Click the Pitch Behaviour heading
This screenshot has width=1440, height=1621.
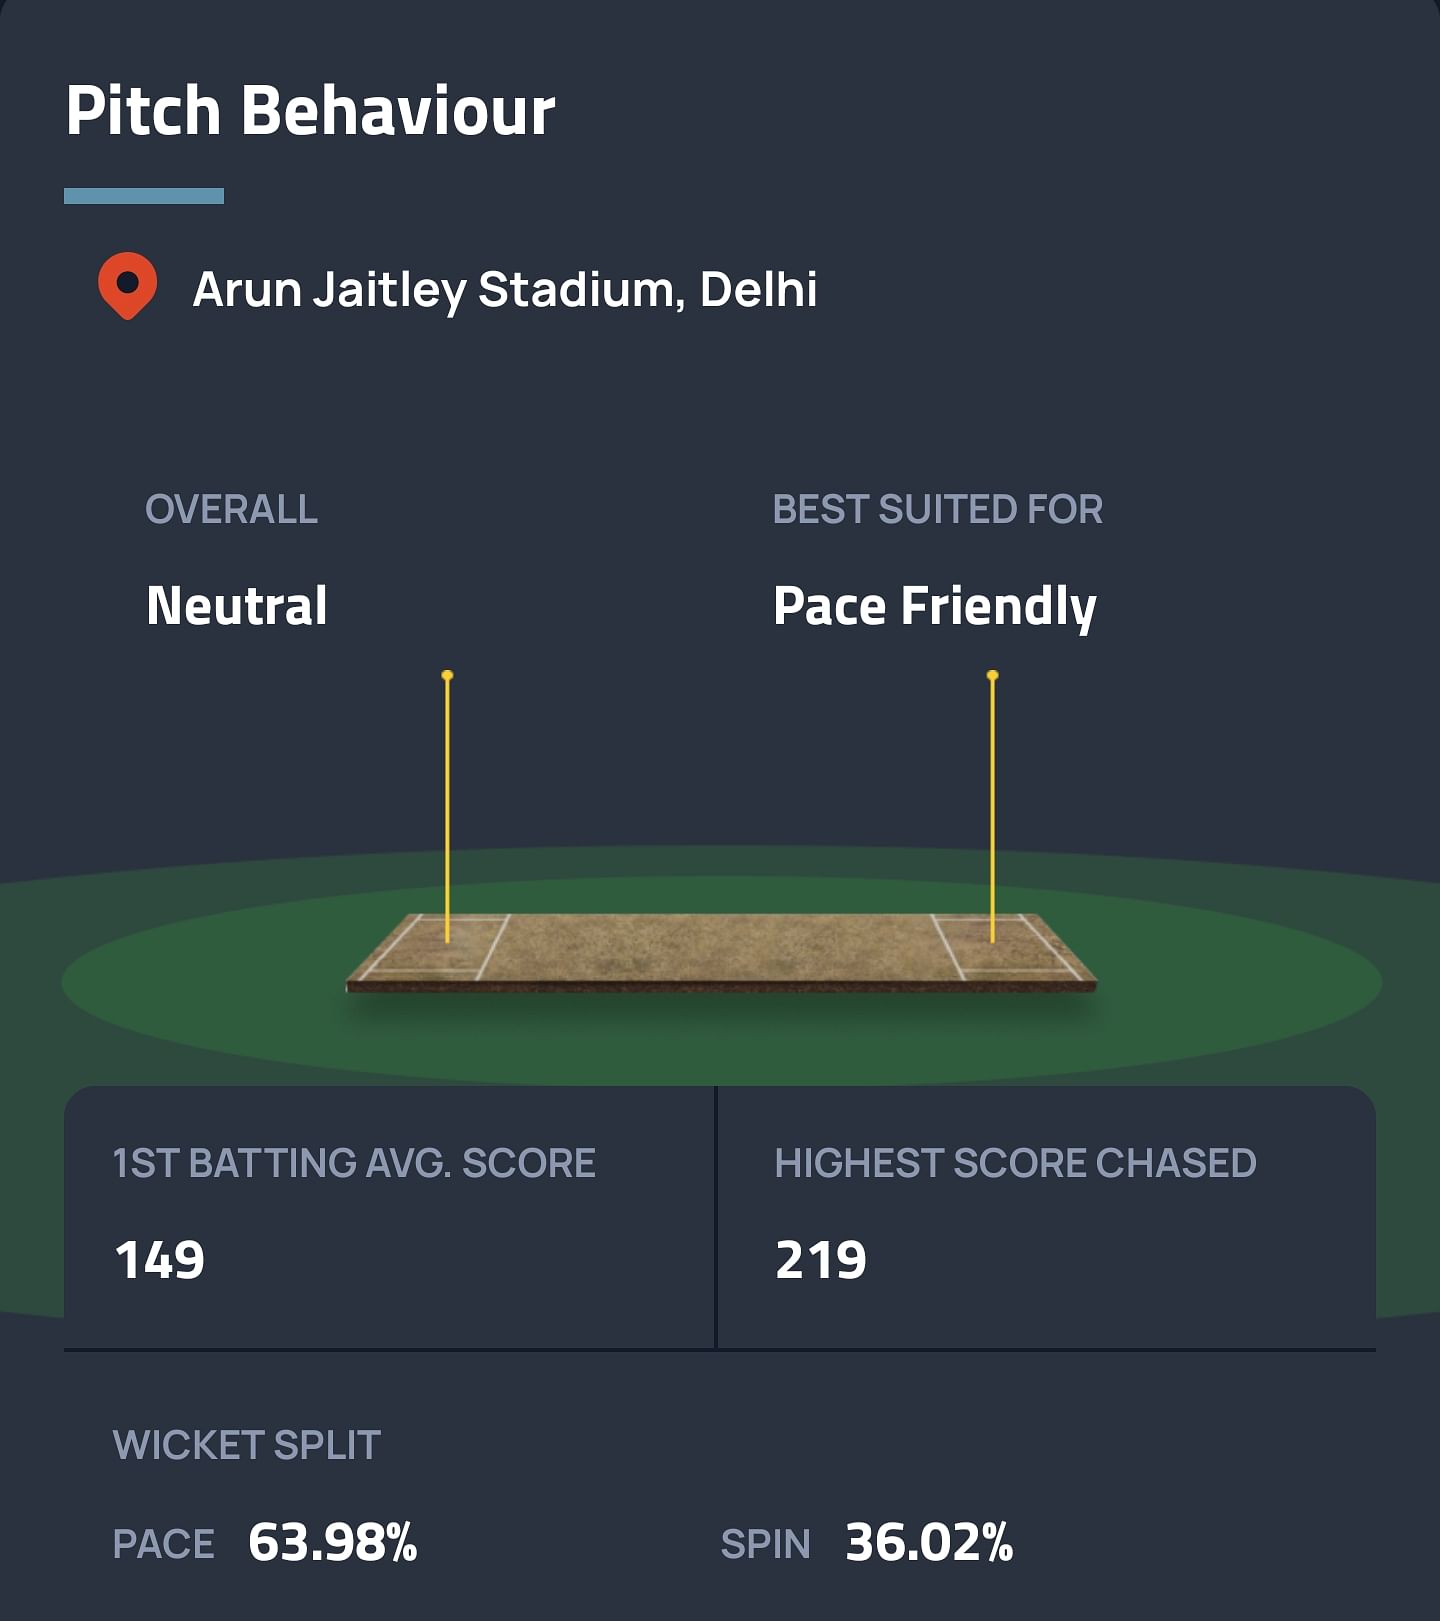click(310, 110)
